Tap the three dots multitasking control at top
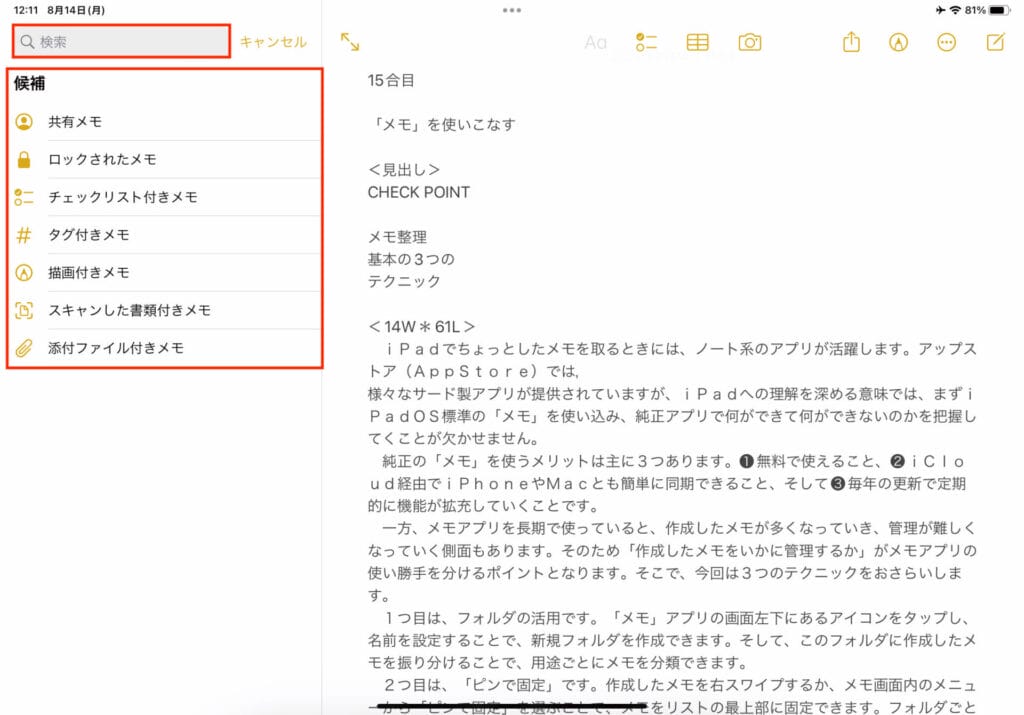This screenshot has width=1024, height=715. tap(512, 10)
